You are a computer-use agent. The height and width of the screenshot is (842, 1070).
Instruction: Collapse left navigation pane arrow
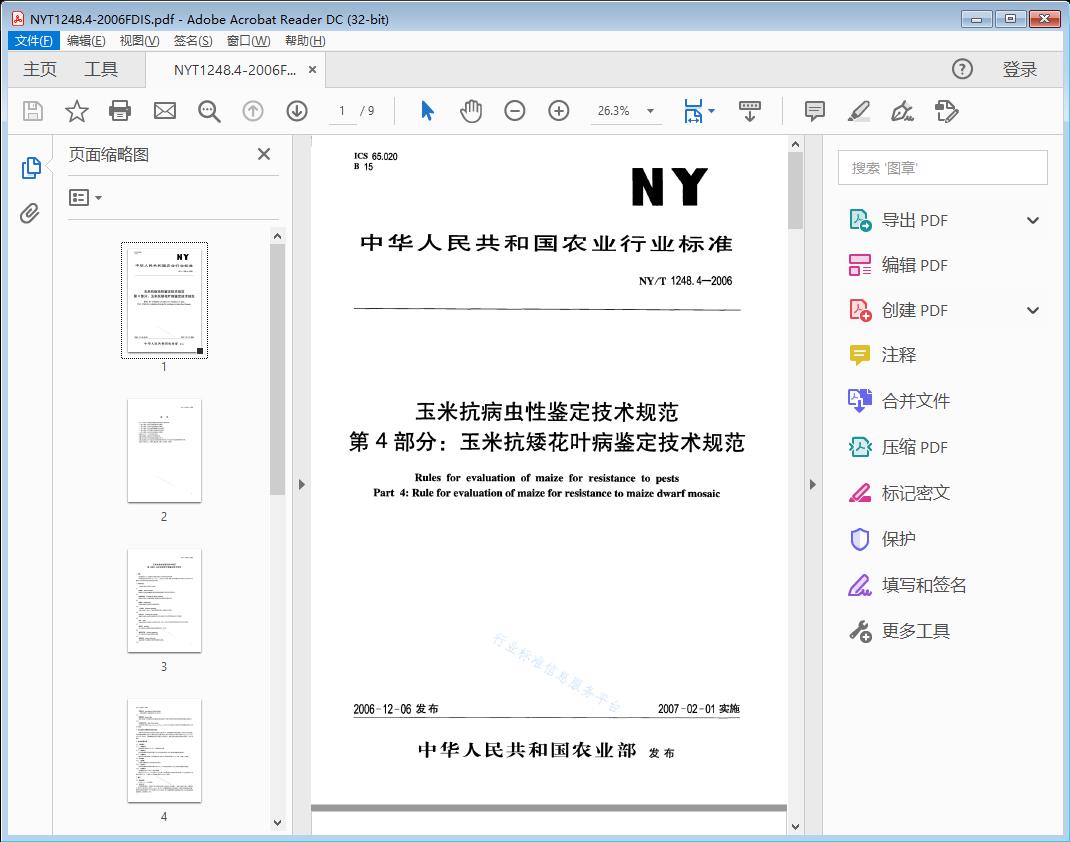pyautogui.click(x=302, y=485)
